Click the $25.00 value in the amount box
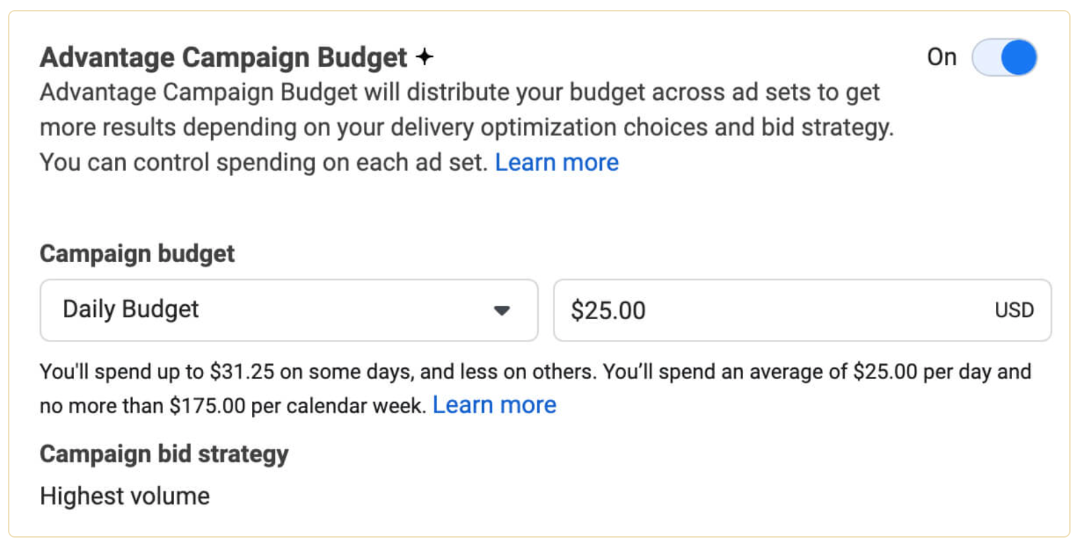 click(x=608, y=311)
